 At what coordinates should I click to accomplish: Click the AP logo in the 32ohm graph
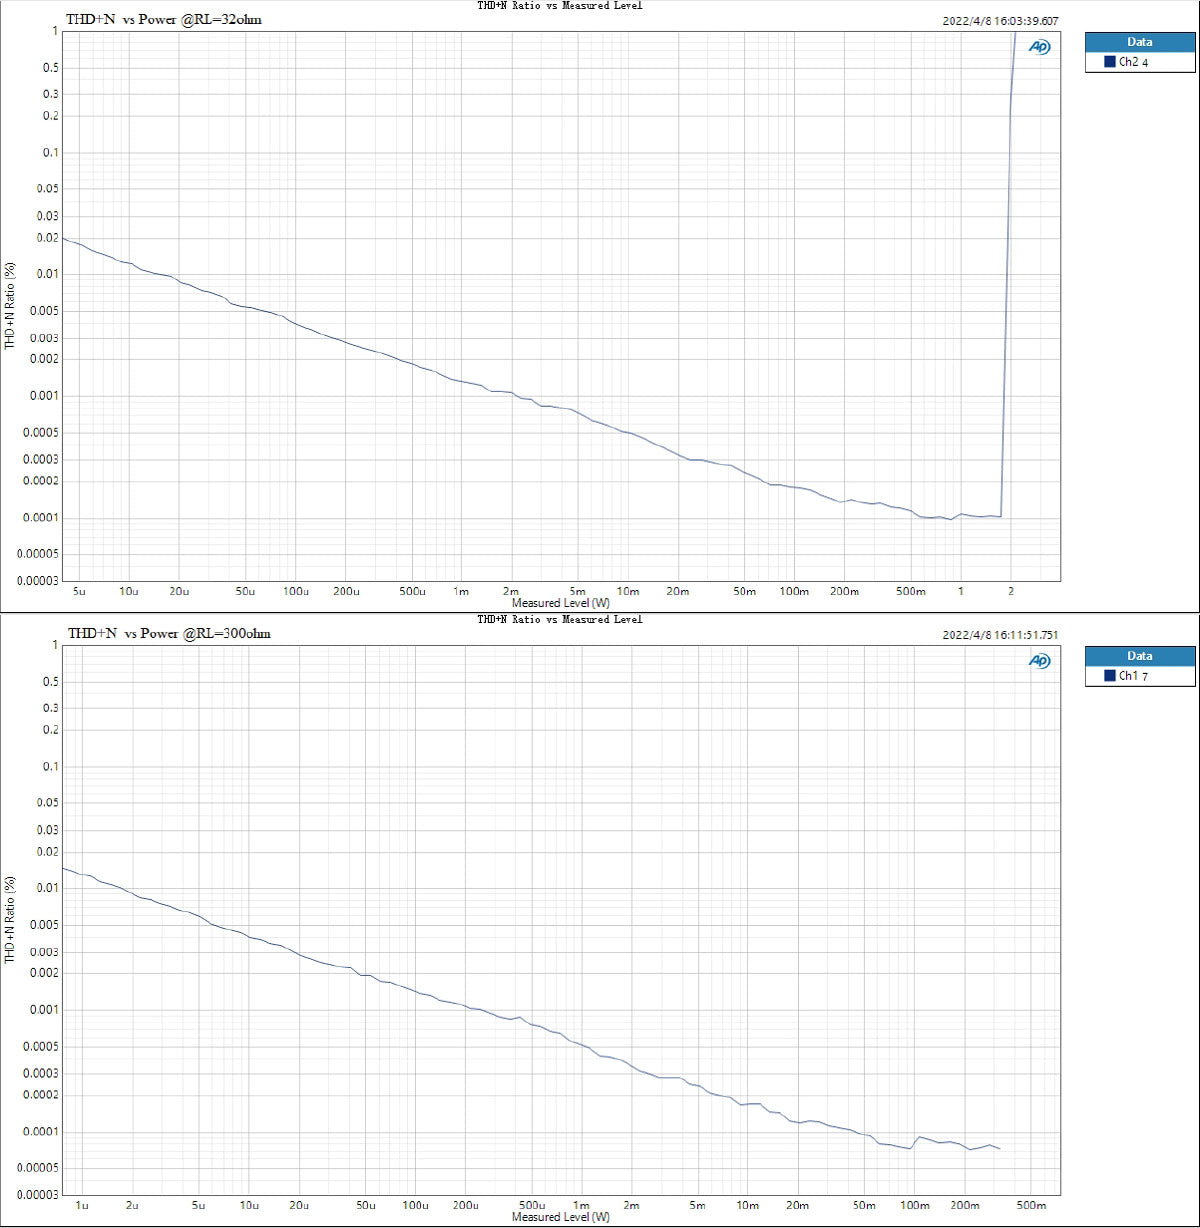coord(1040,47)
